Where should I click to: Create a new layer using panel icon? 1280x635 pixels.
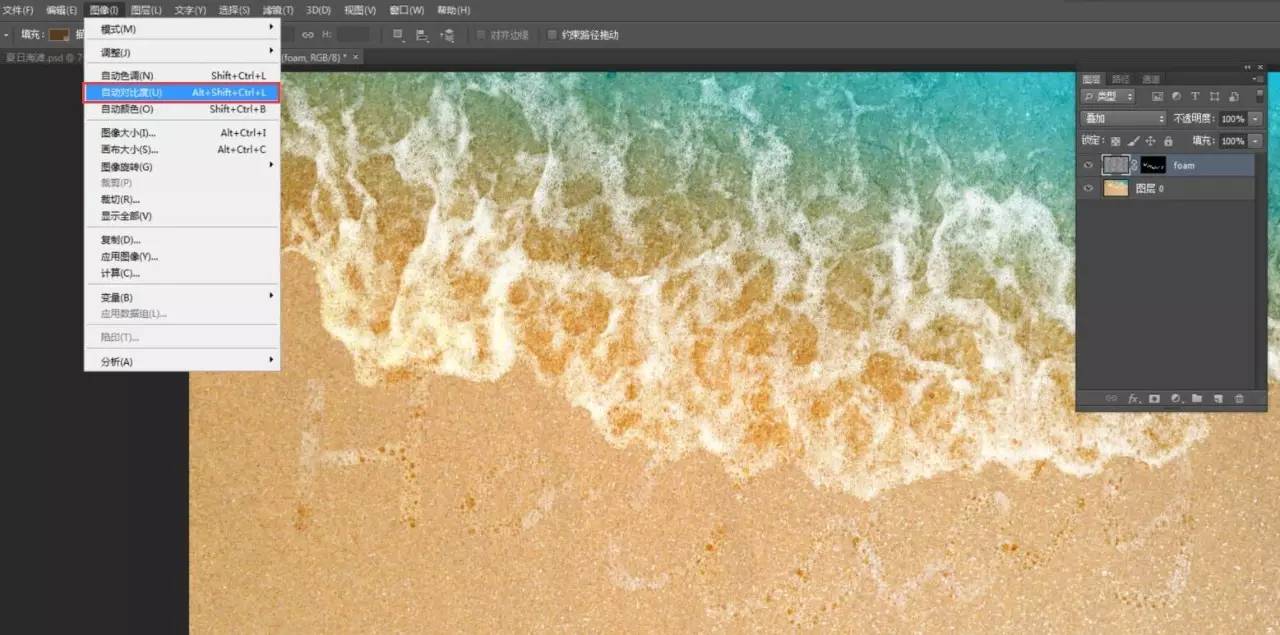pyautogui.click(x=1218, y=398)
